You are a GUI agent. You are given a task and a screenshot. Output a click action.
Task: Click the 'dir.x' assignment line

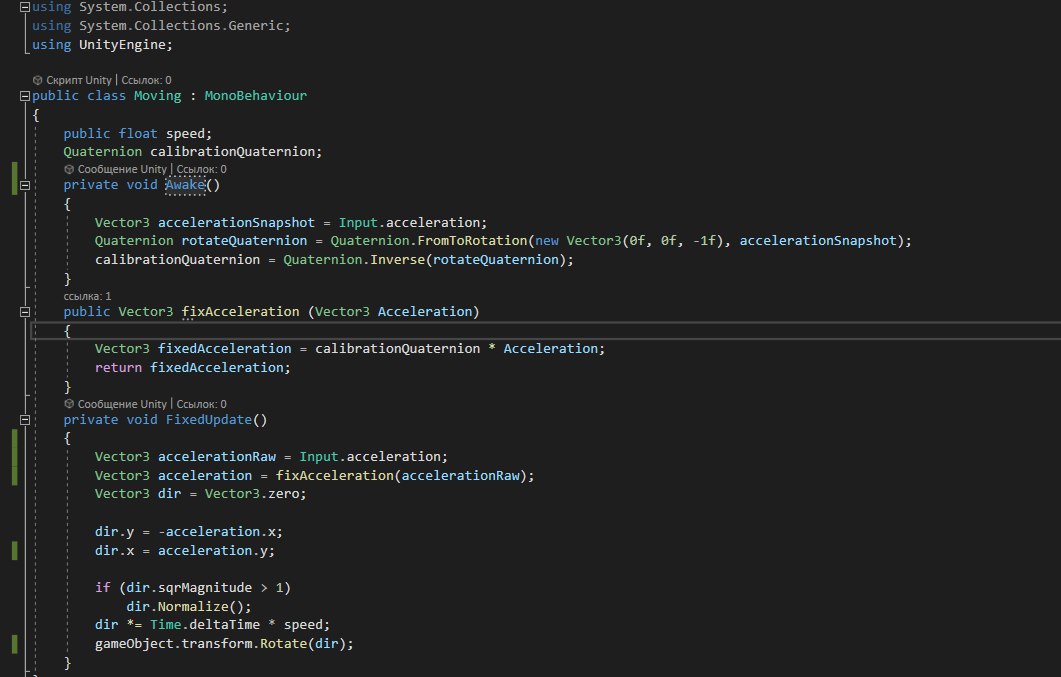(185, 551)
